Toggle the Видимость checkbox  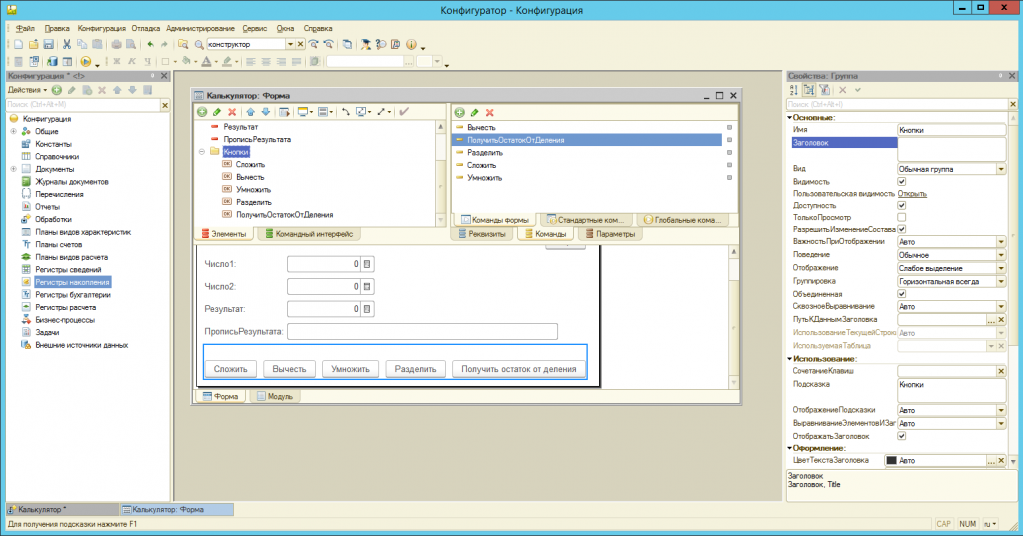point(902,182)
